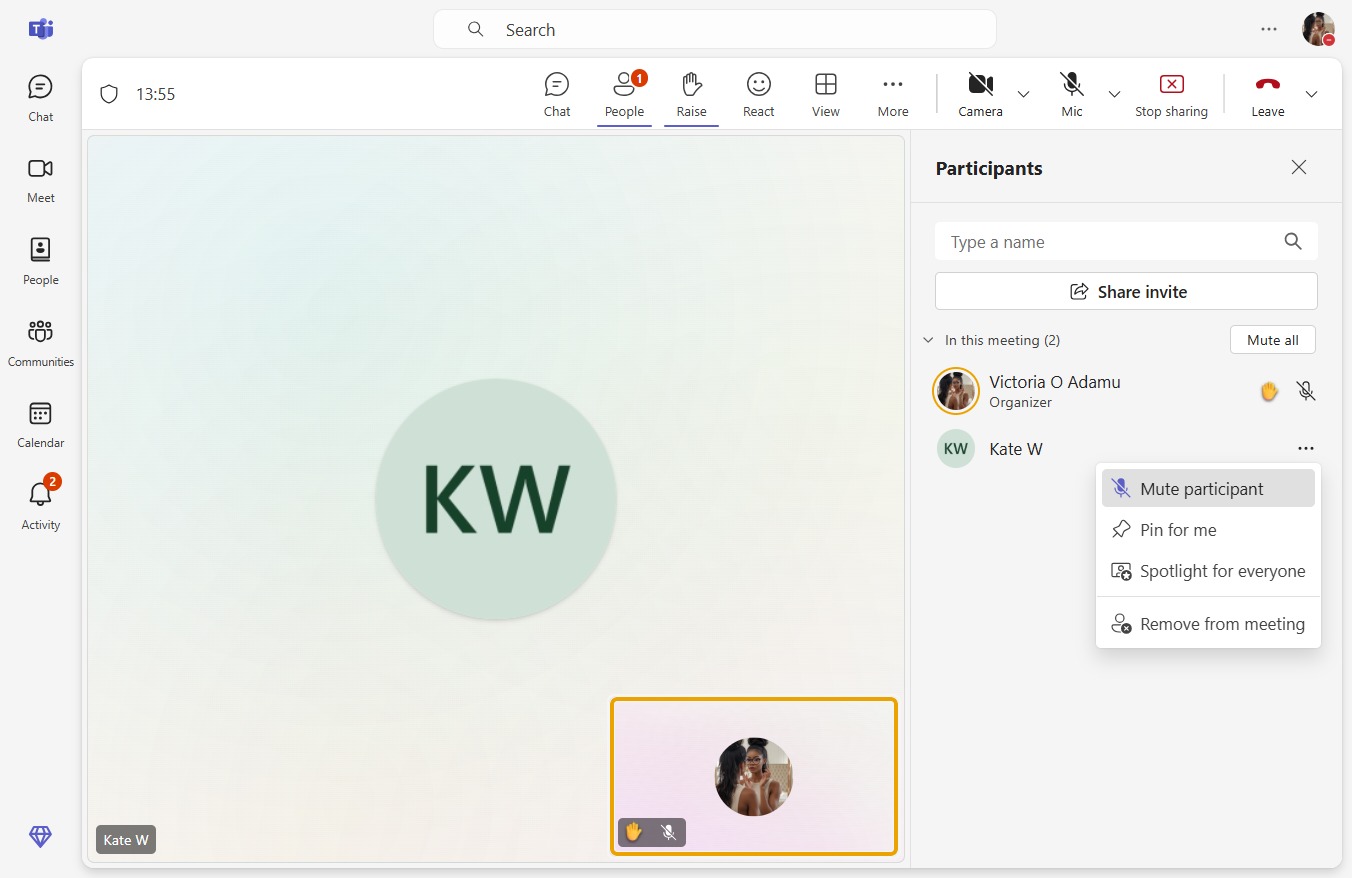This screenshot has height=878, width=1352.
Task: Click Victoria's avatar in participant list
Action: tap(955, 391)
